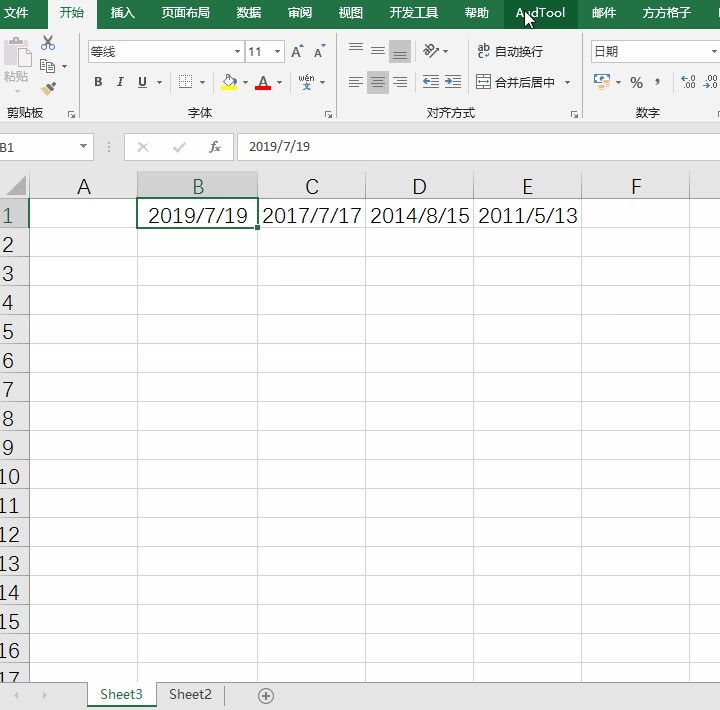Align cell text to the right
This screenshot has width=720, height=710.
(400, 82)
